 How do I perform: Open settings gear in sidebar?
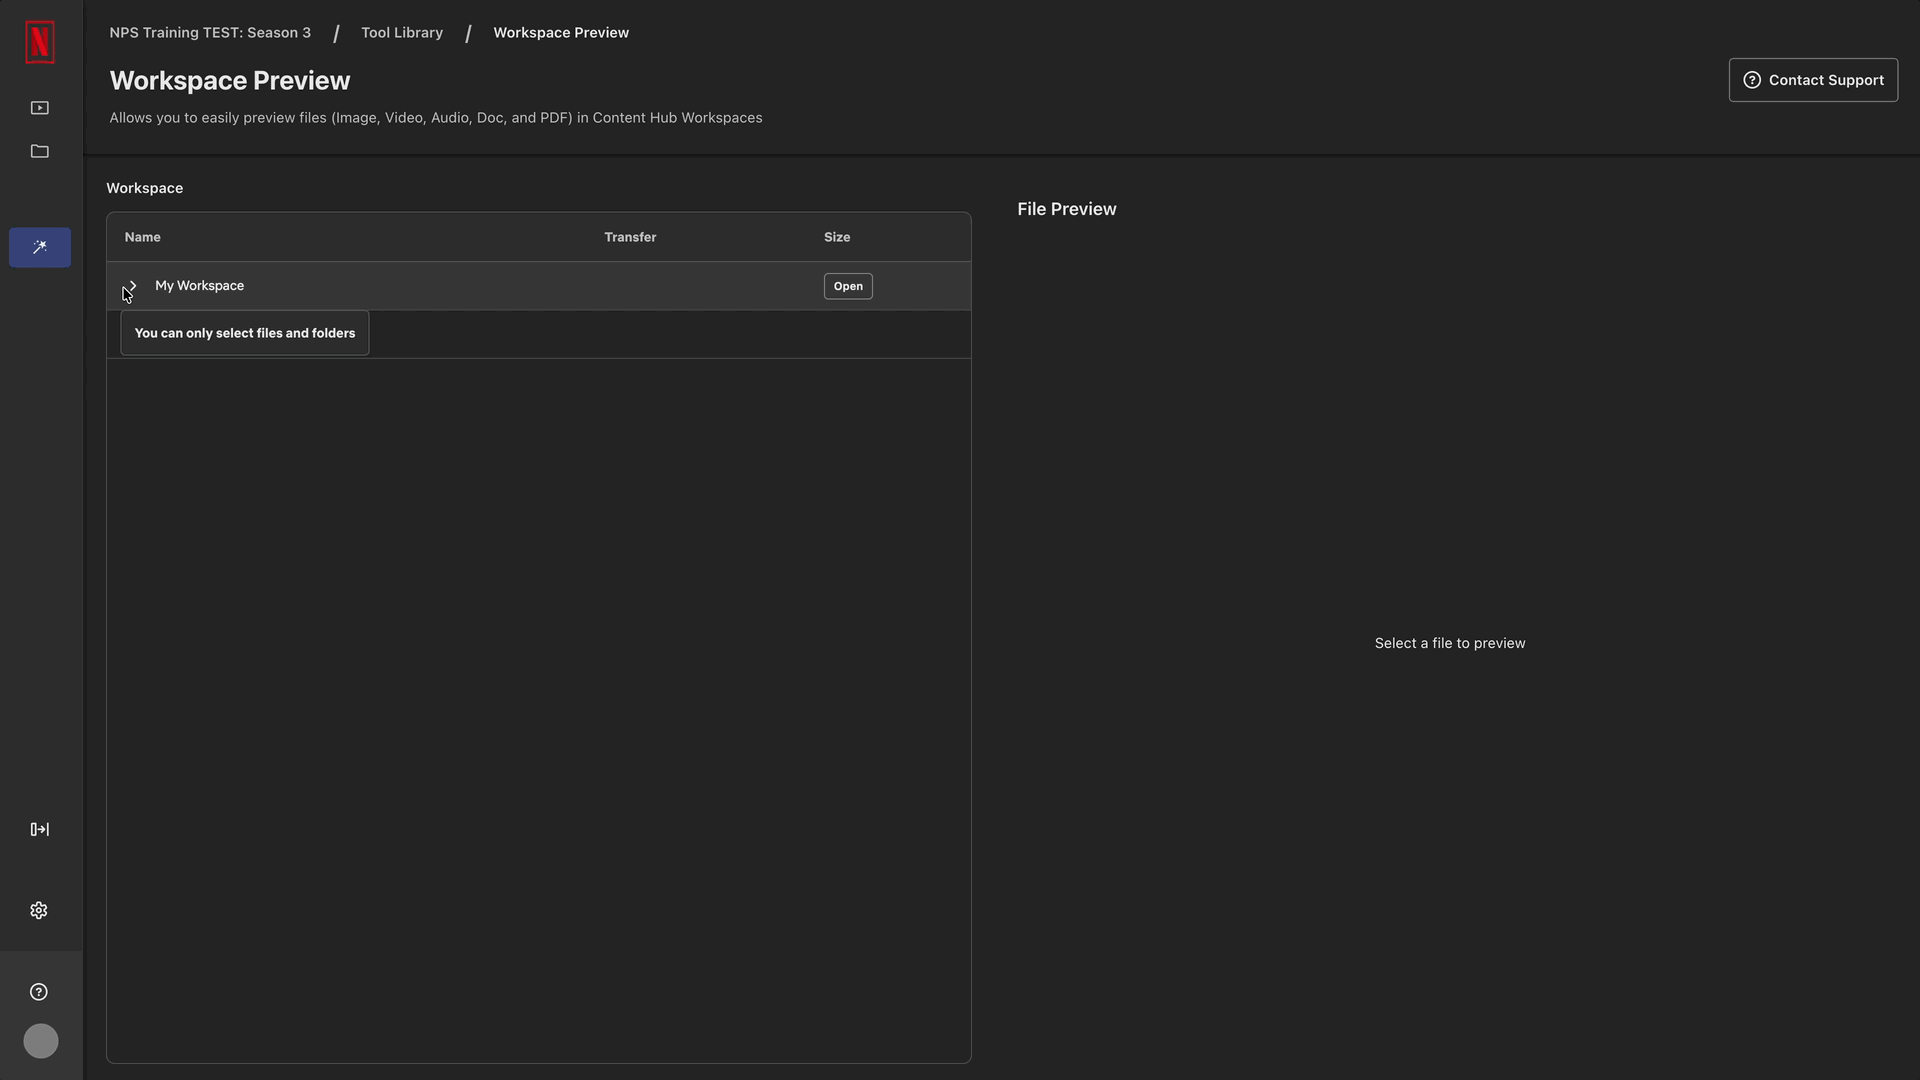pyautogui.click(x=39, y=910)
